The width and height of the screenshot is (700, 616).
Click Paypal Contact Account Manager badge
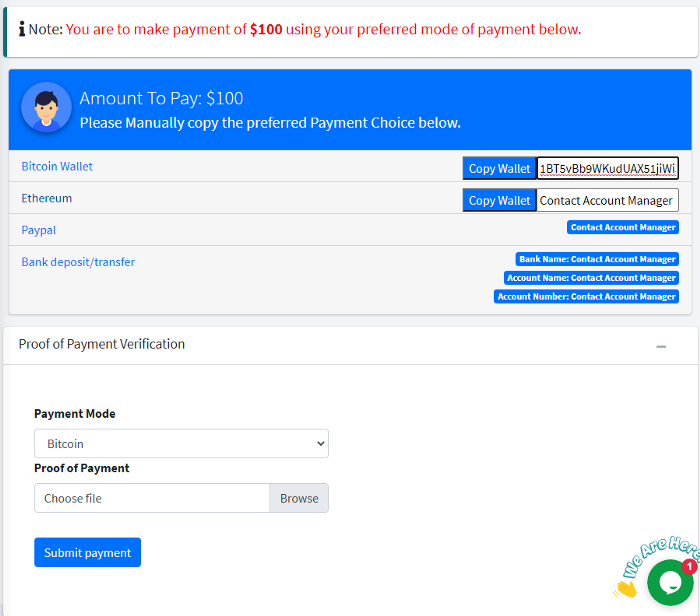623,227
